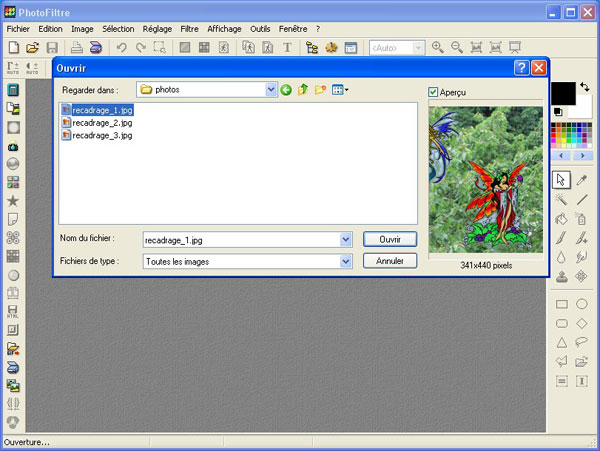
Task: Select the Line drawing tool
Action: click(x=582, y=199)
